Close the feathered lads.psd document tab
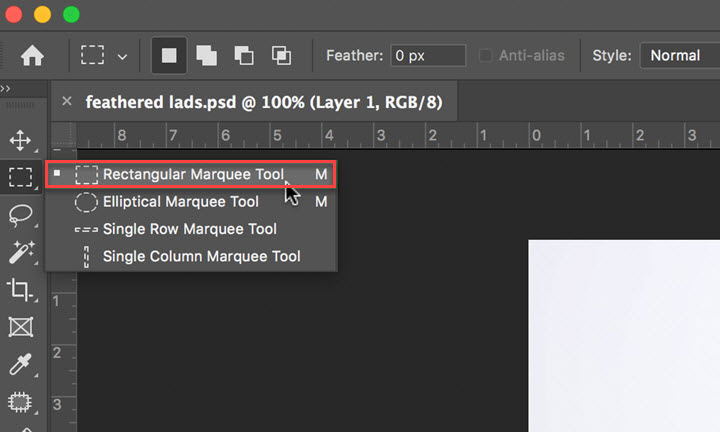Screen dimensions: 720x432 click(x=67, y=101)
